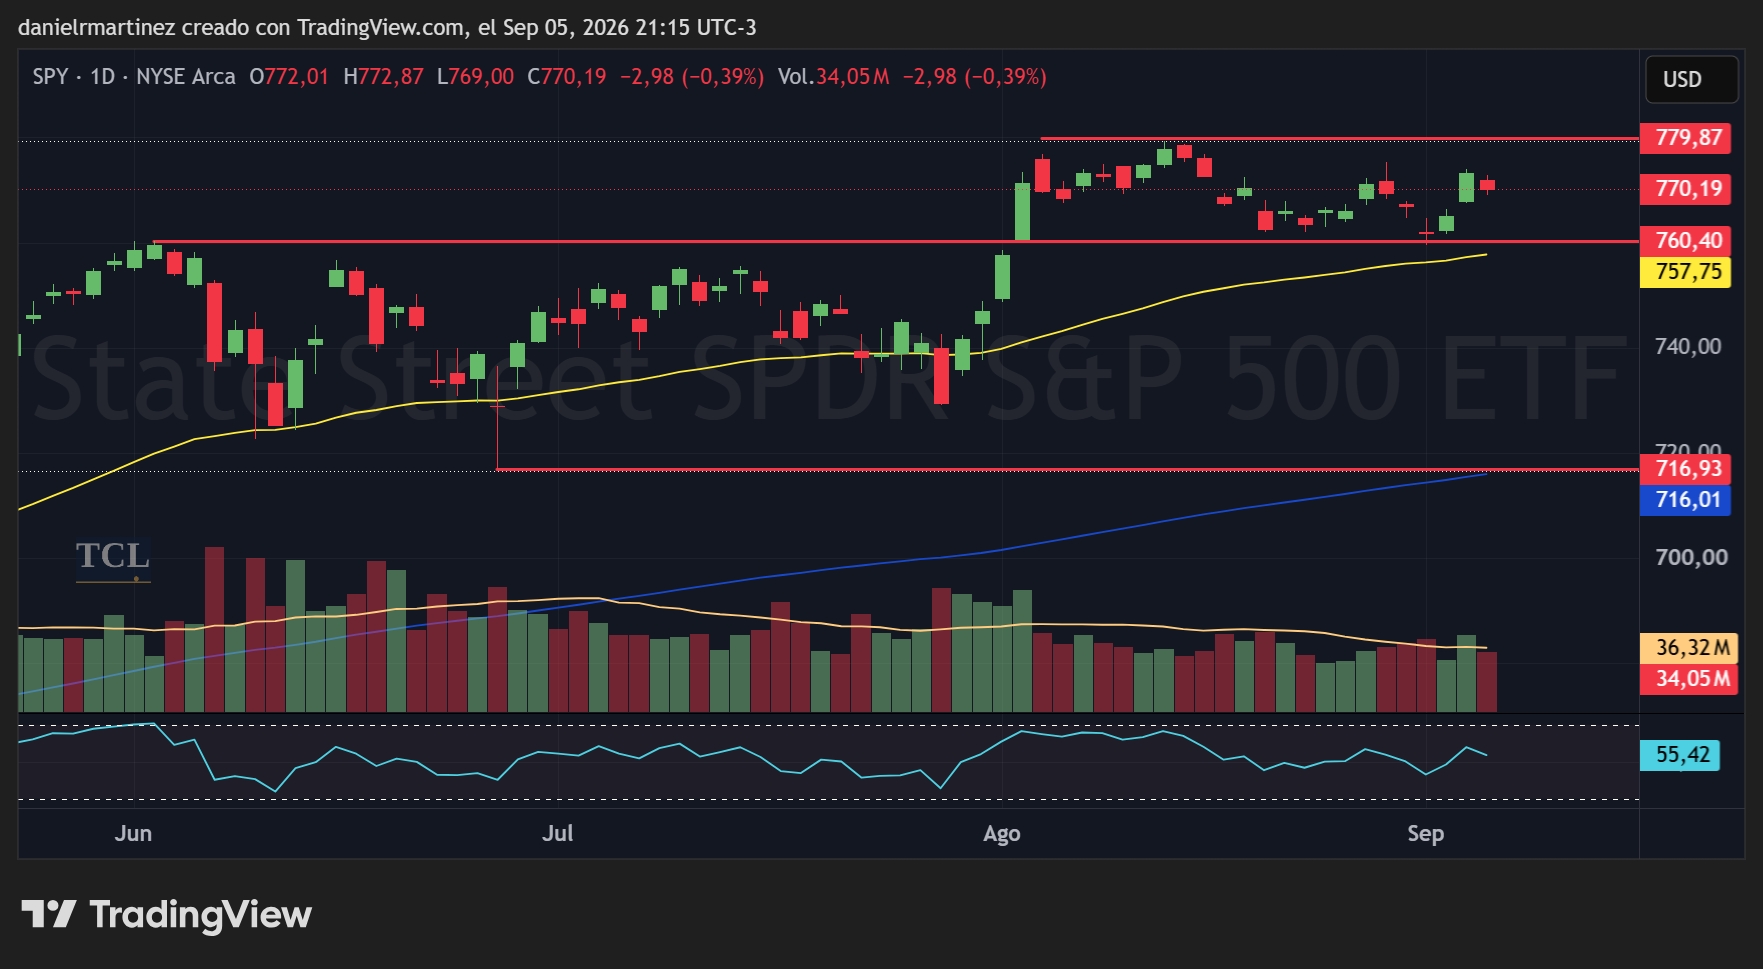
Task: Click the 36,32 M volume average label
Action: click(1691, 648)
